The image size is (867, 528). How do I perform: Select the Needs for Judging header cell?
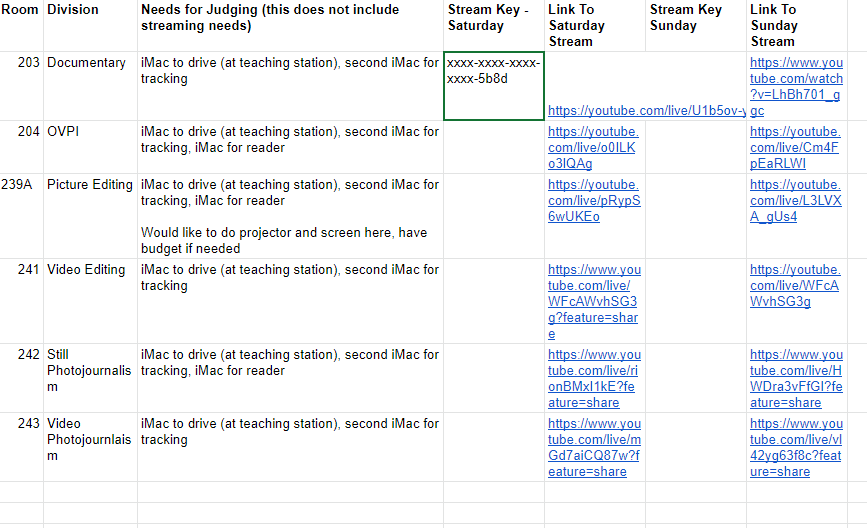tap(290, 25)
